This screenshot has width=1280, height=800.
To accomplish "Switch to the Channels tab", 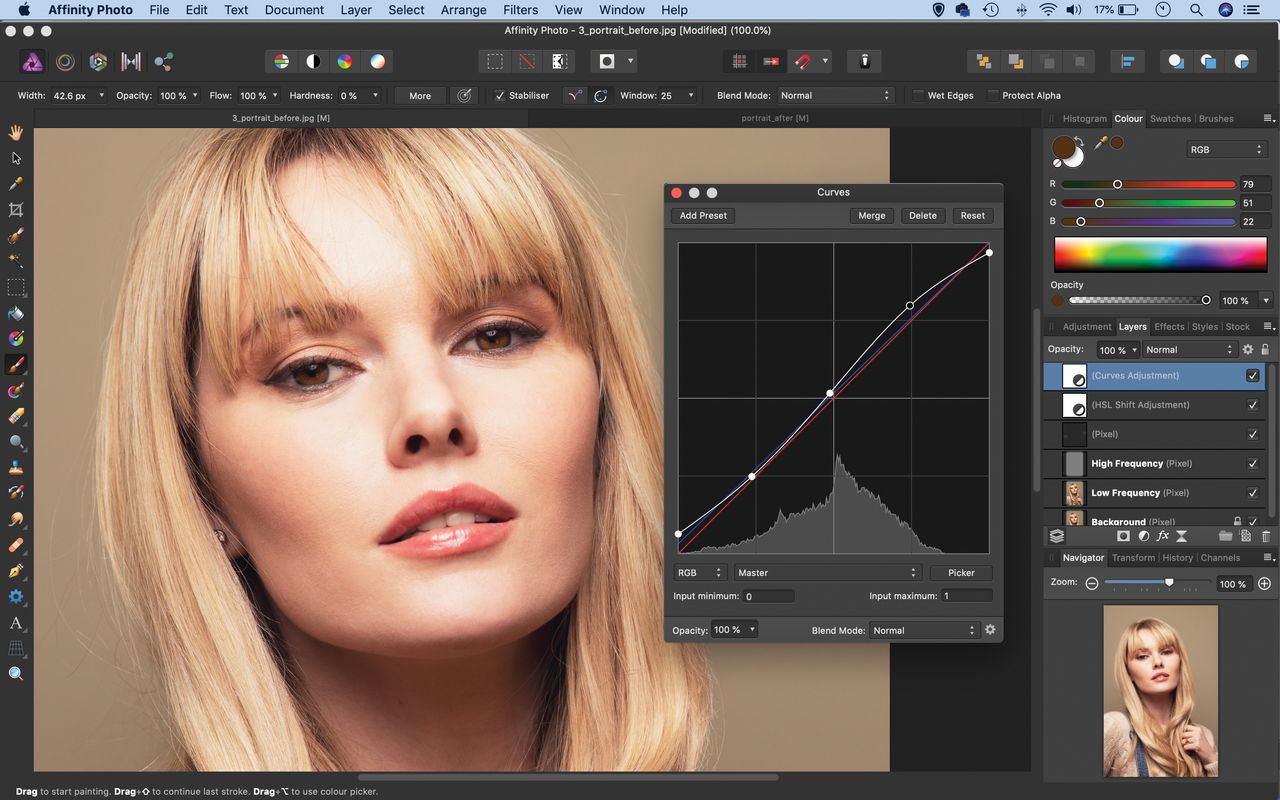I will tap(1220, 558).
